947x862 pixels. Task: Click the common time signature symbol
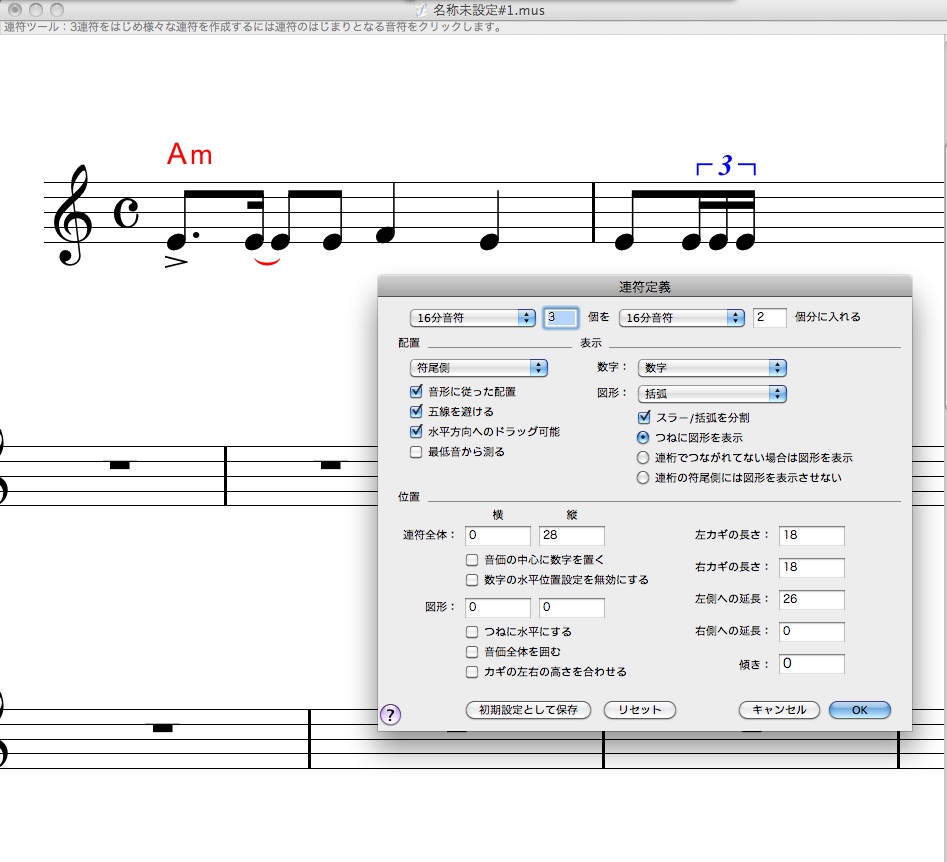pos(126,213)
